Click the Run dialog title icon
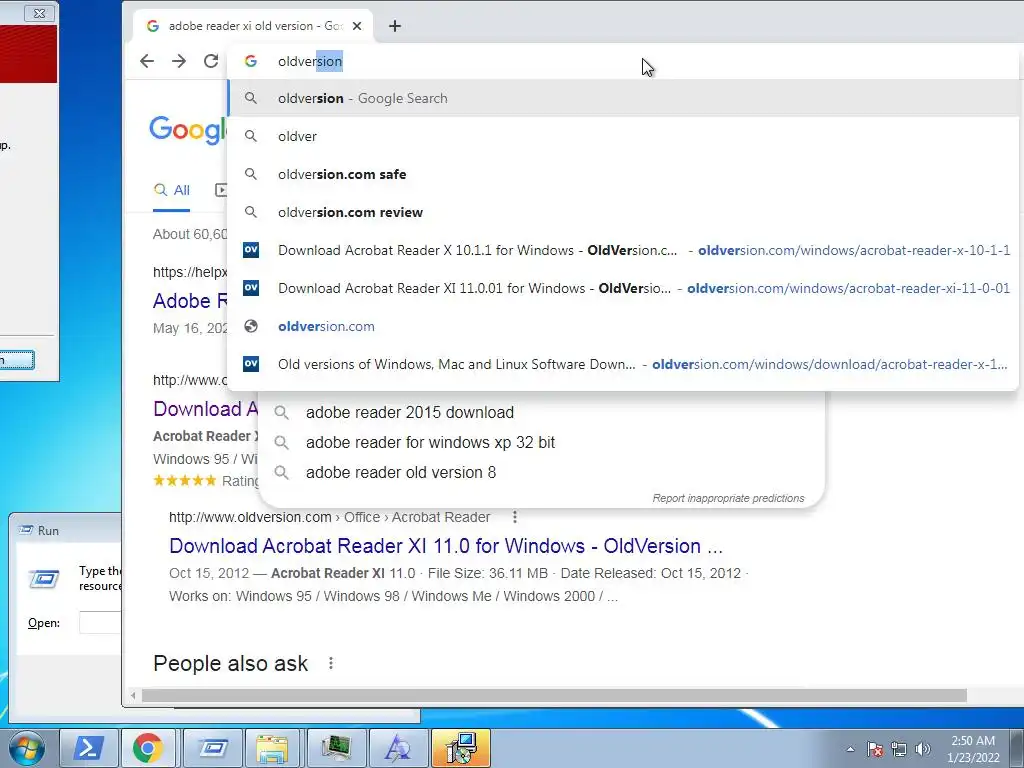Viewport: 1024px width, 768px height. point(26,530)
